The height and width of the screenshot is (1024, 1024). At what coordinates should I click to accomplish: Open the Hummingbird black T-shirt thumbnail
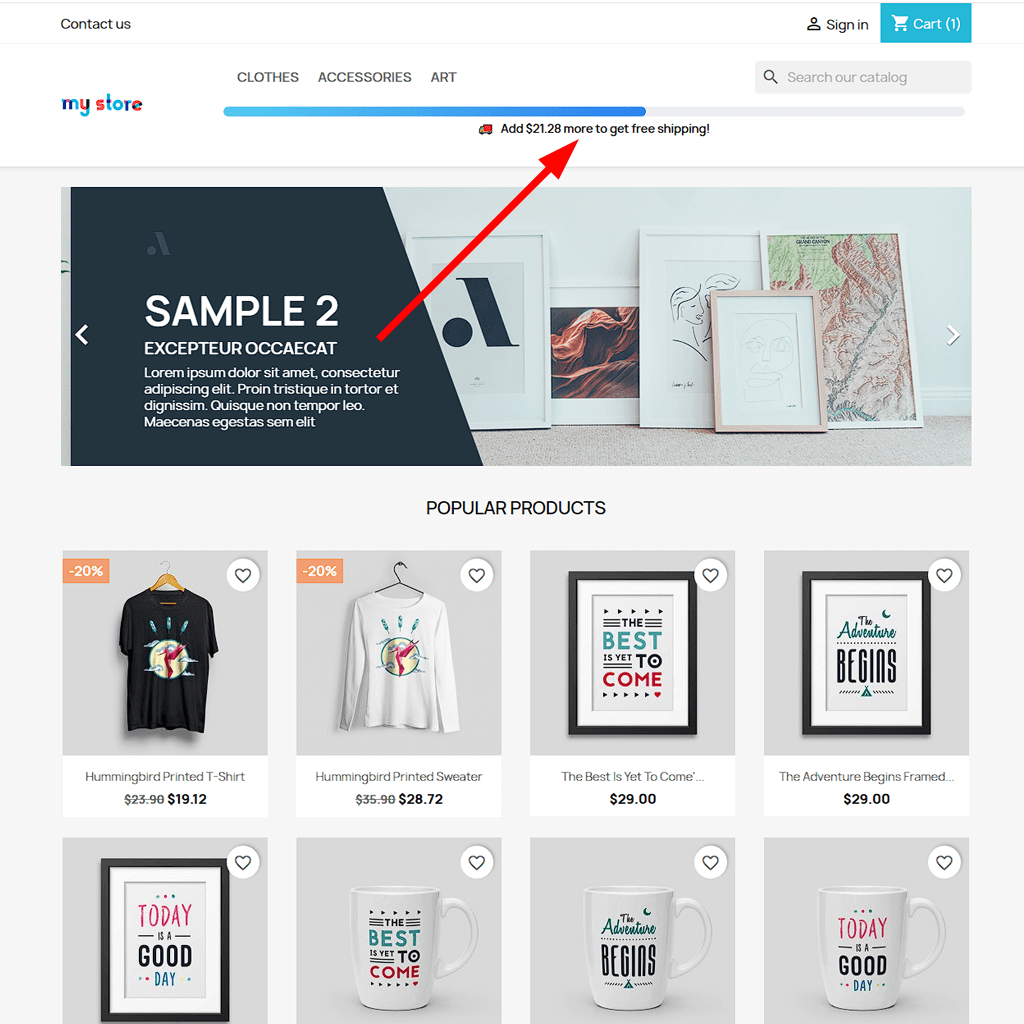165,653
